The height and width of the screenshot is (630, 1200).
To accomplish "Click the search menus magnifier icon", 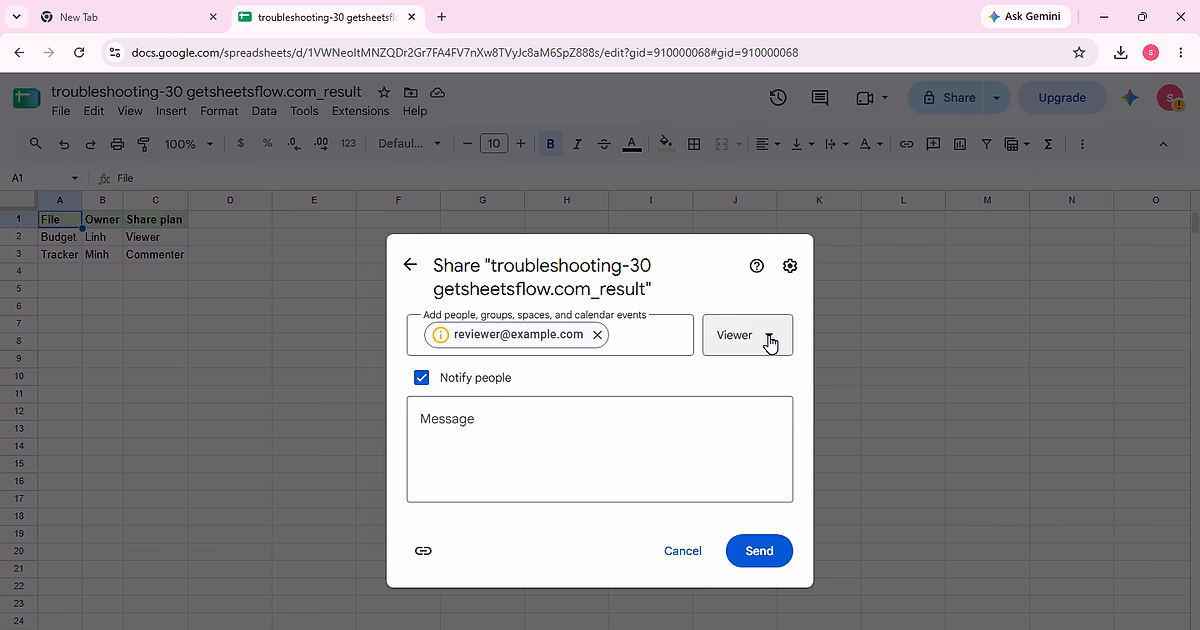I will click(36, 144).
